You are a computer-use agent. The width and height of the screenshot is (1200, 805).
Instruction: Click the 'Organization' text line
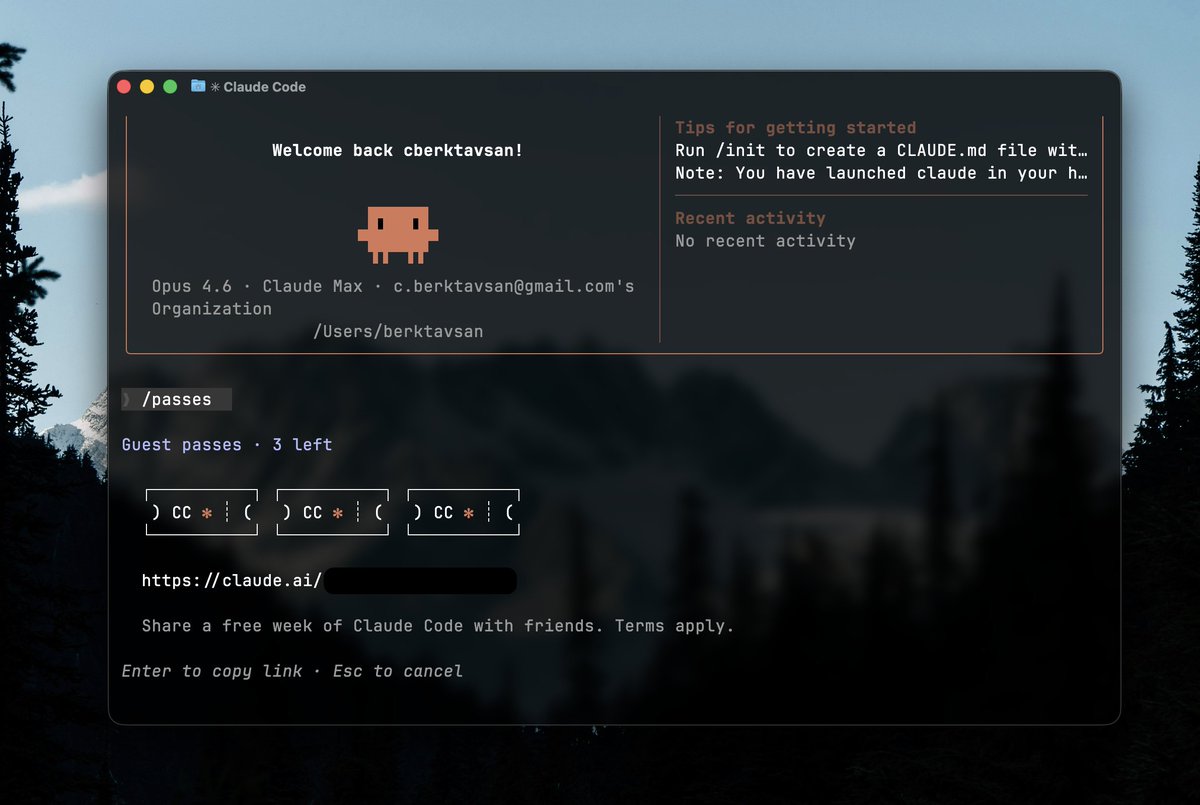212,309
